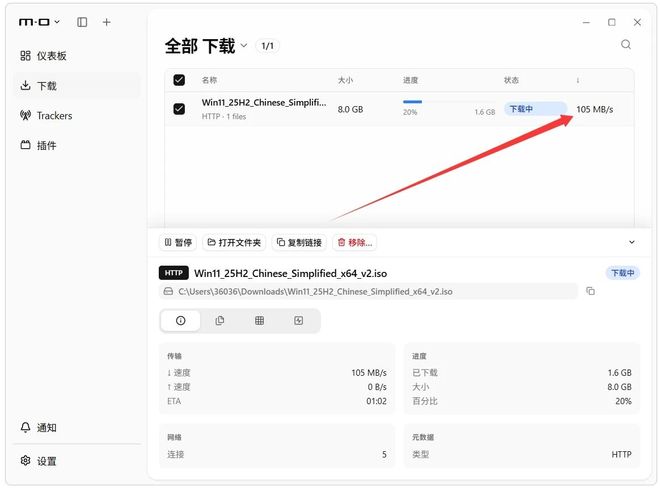Toggle the sidebar panel icon

coord(82,22)
